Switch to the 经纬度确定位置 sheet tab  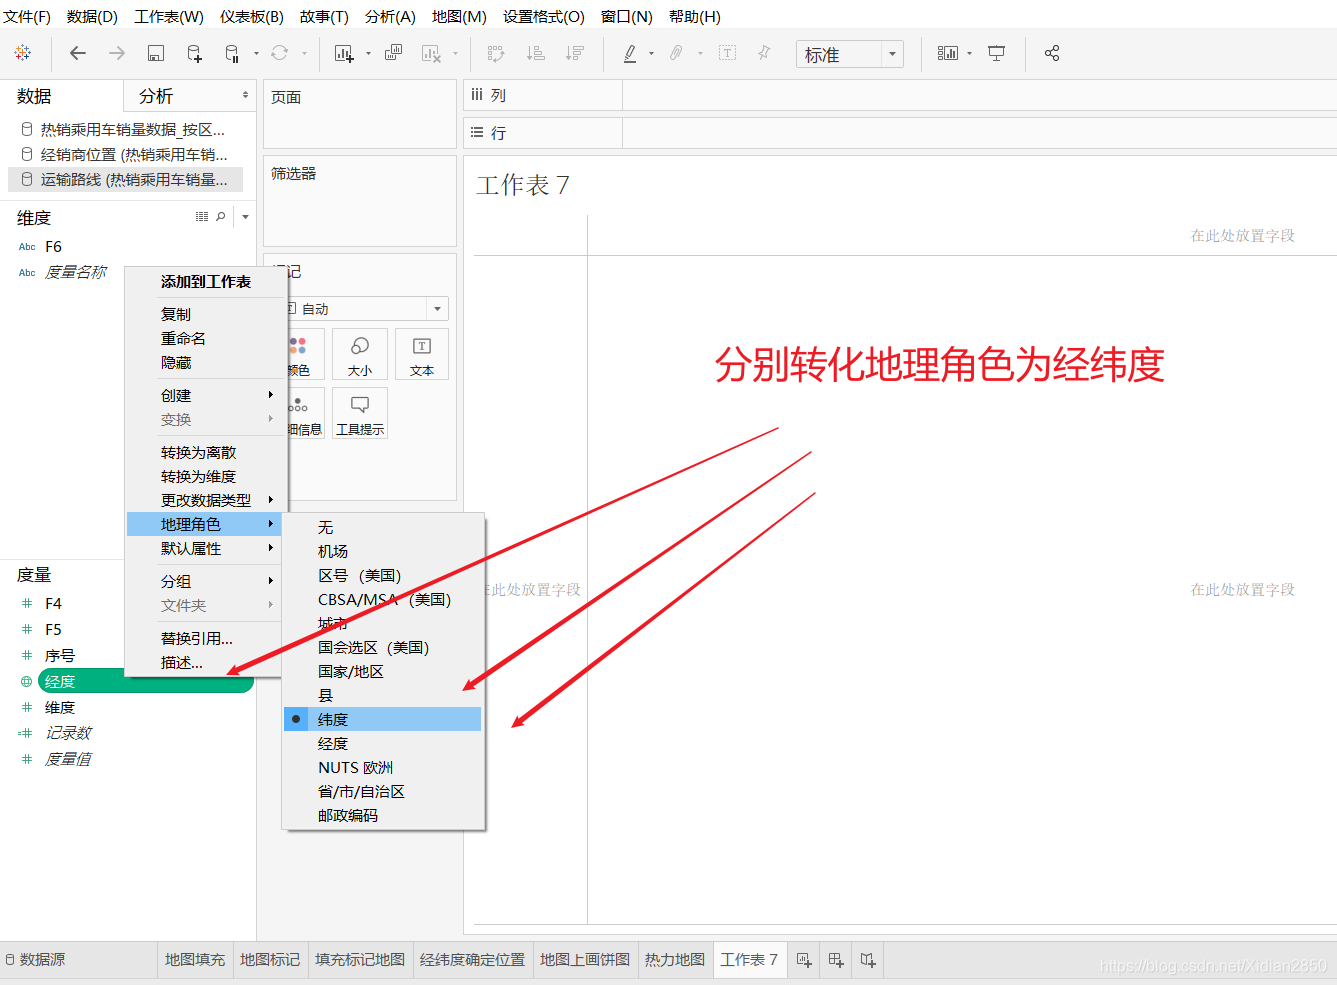pos(472,960)
